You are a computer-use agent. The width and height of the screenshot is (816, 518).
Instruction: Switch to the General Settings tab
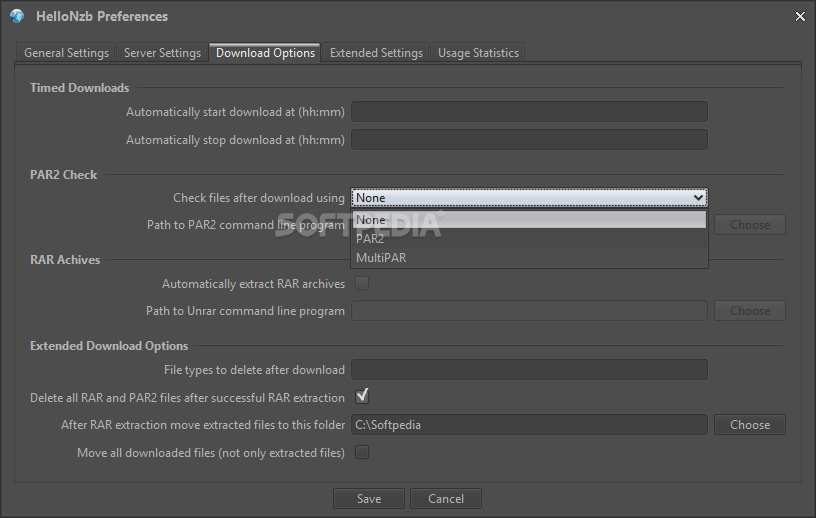(66, 53)
